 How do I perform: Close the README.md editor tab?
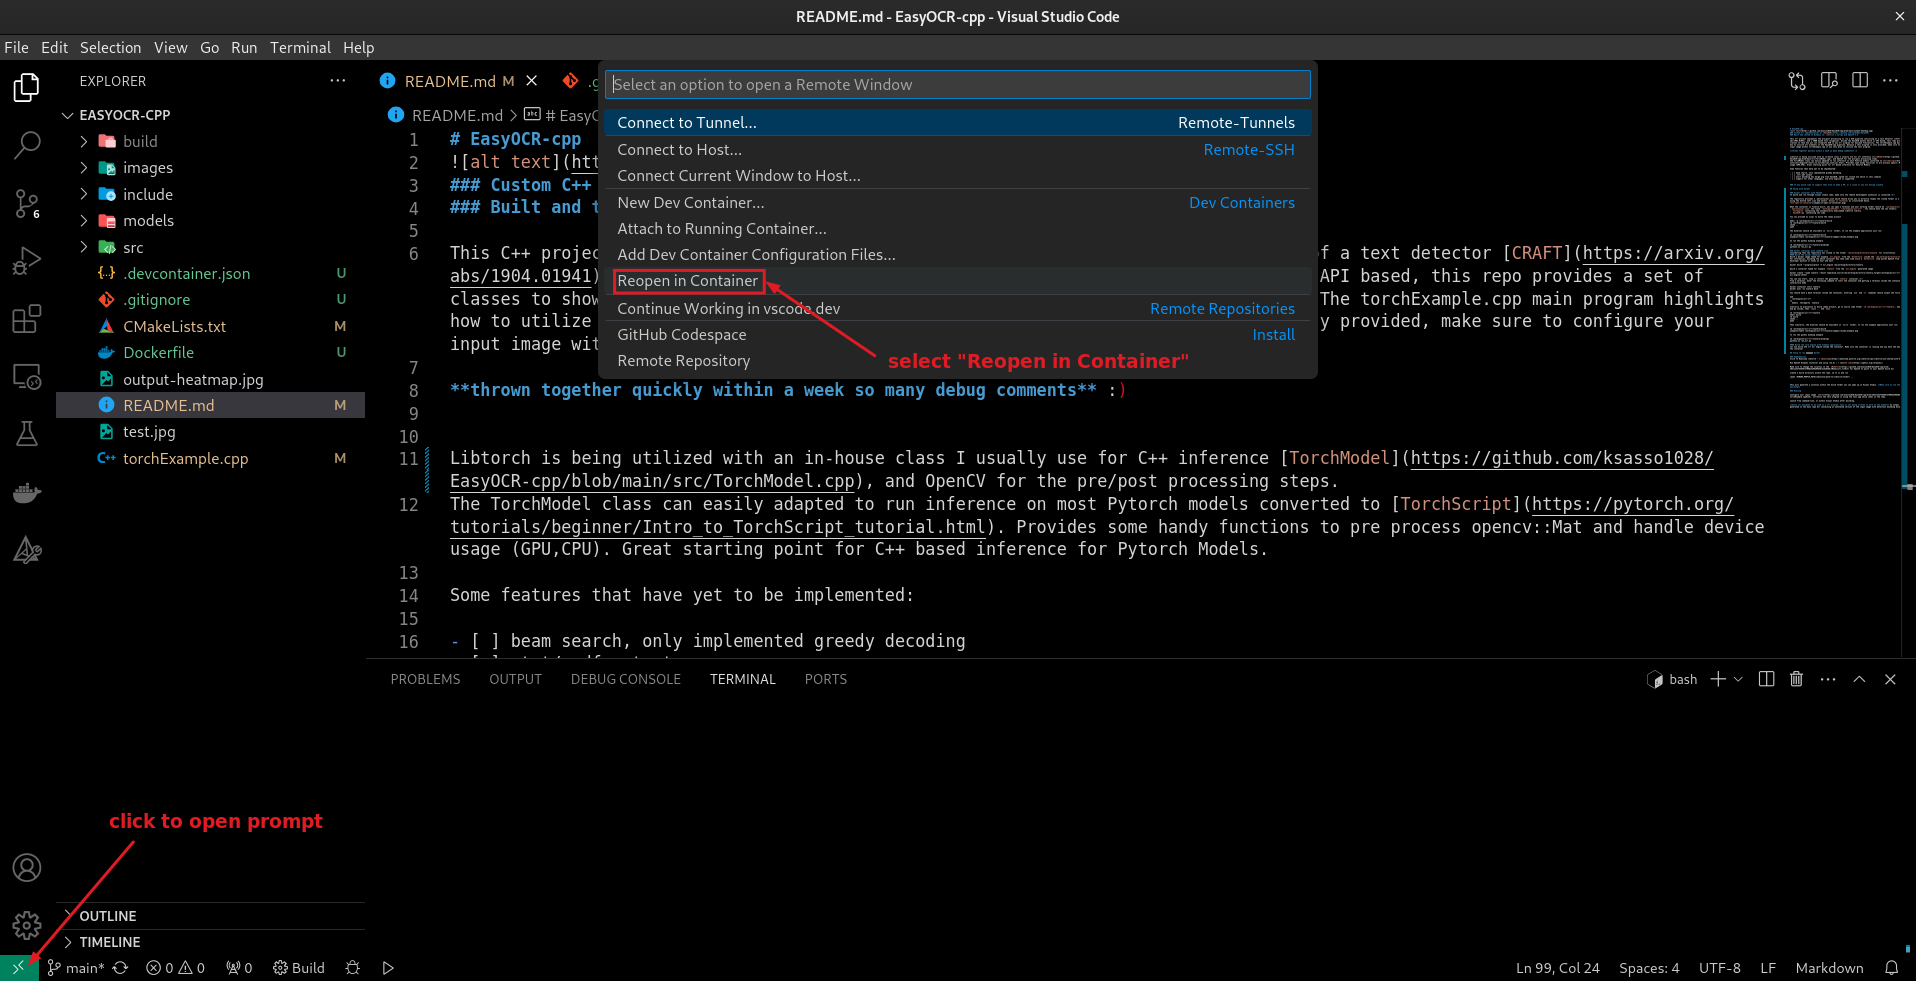pyautogui.click(x=532, y=81)
